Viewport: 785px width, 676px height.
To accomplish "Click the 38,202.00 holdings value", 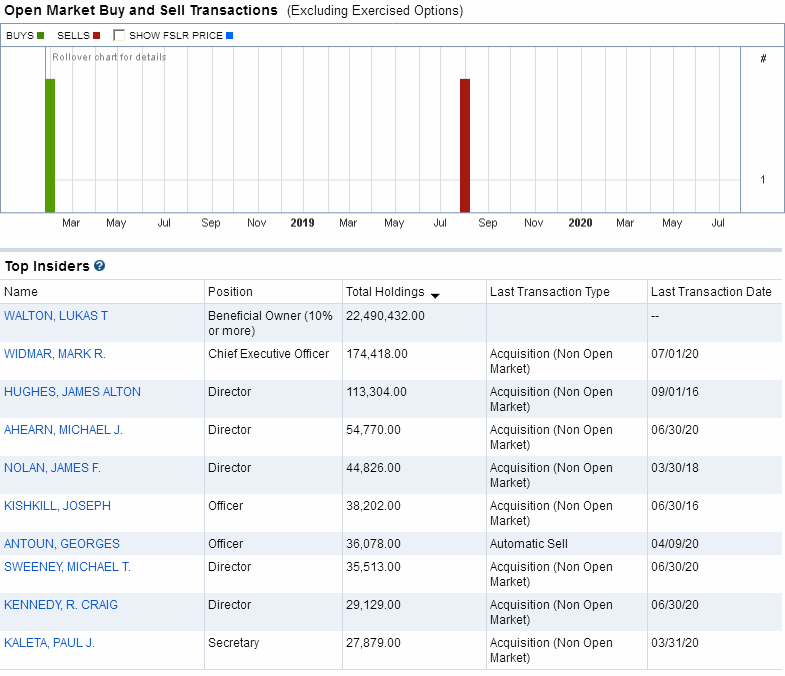I will tap(373, 506).
